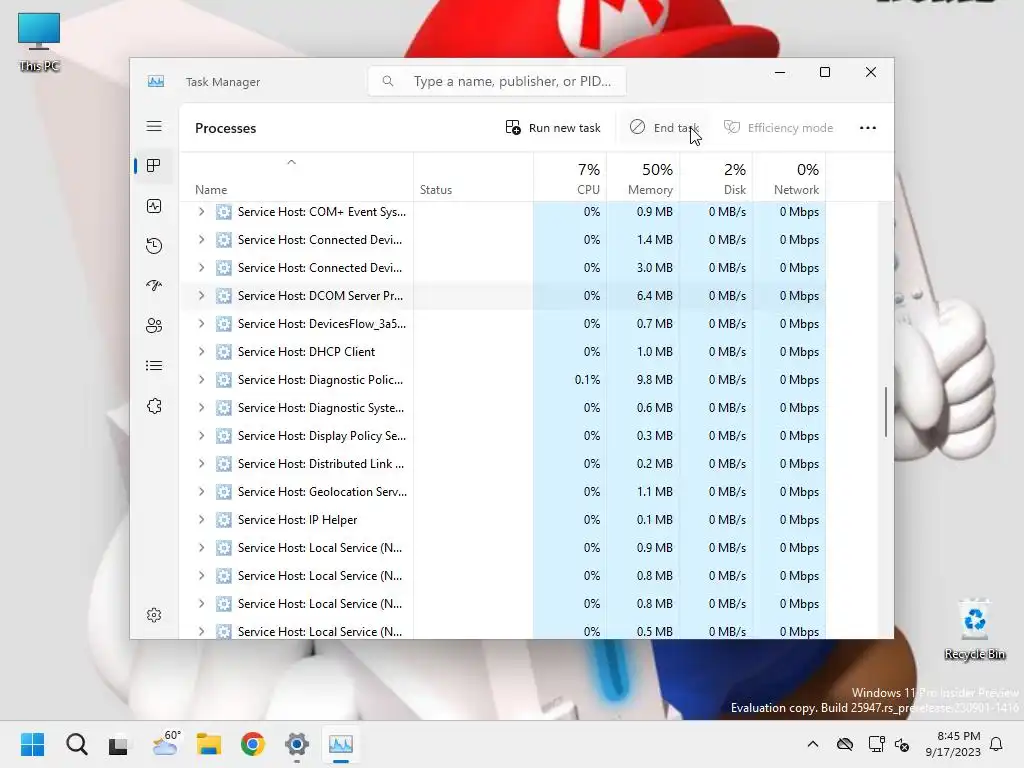Image resolution: width=1024 pixels, height=768 pixels.
Task: Expand Service Host: DCOM Server Pr... row
Action: click(201, 296)
